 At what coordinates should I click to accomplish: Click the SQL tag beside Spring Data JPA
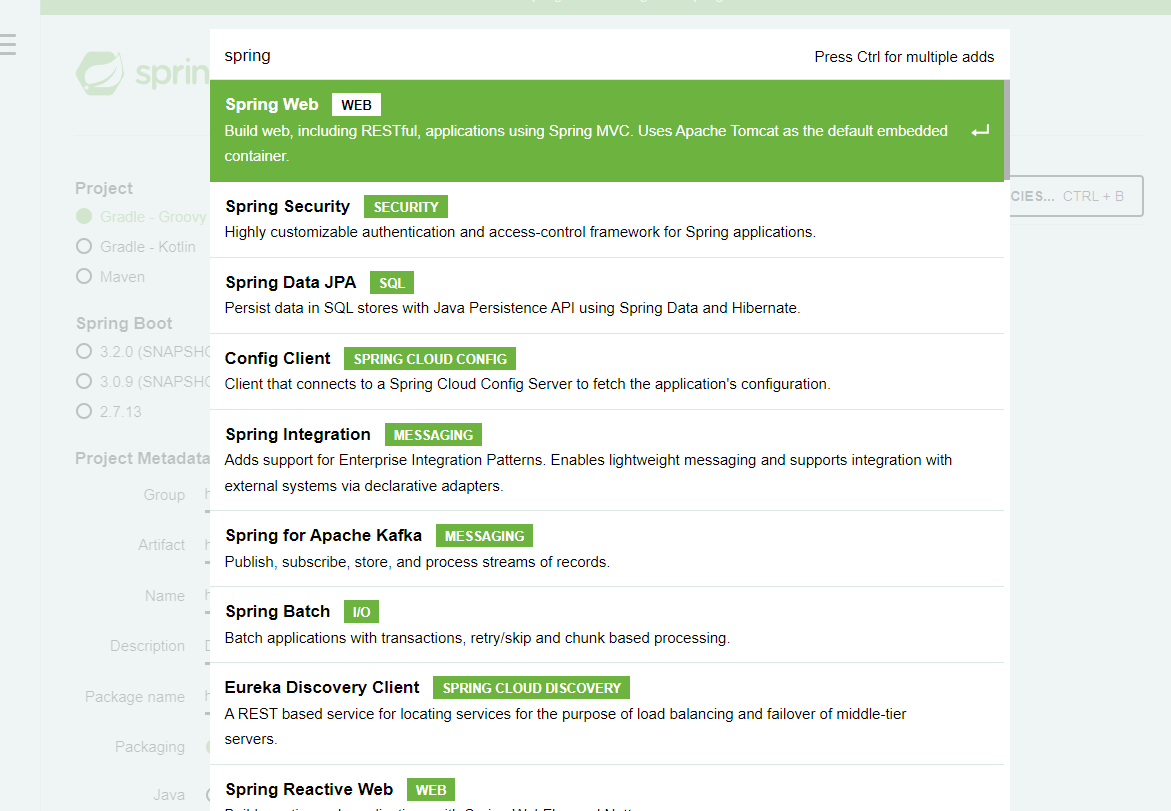click(391, 283)
